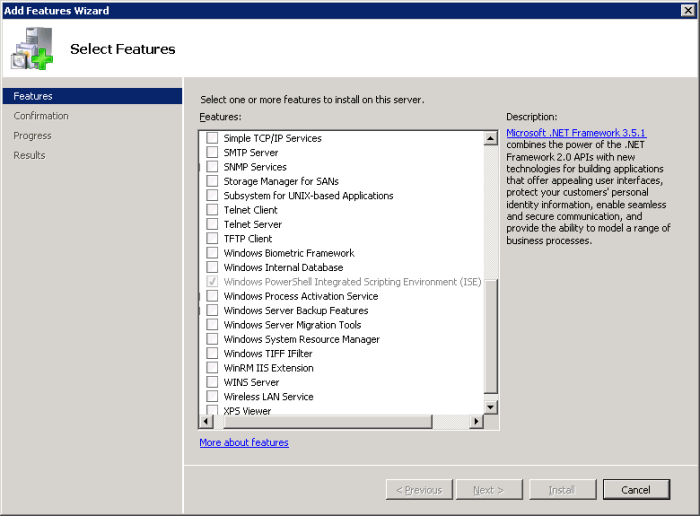Toggle the Wireless LAN Service checkbox
Viewport: 700px width, 516px height.
[212, 397]
